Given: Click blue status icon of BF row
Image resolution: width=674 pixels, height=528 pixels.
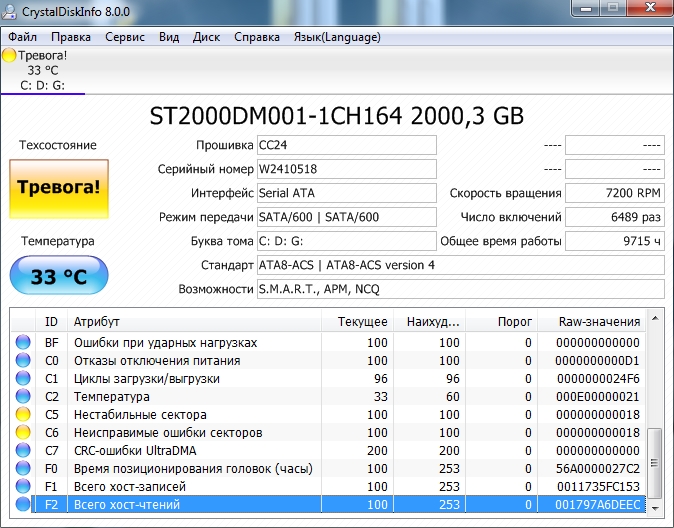Looking at the screenshot, I should [23, 342].
